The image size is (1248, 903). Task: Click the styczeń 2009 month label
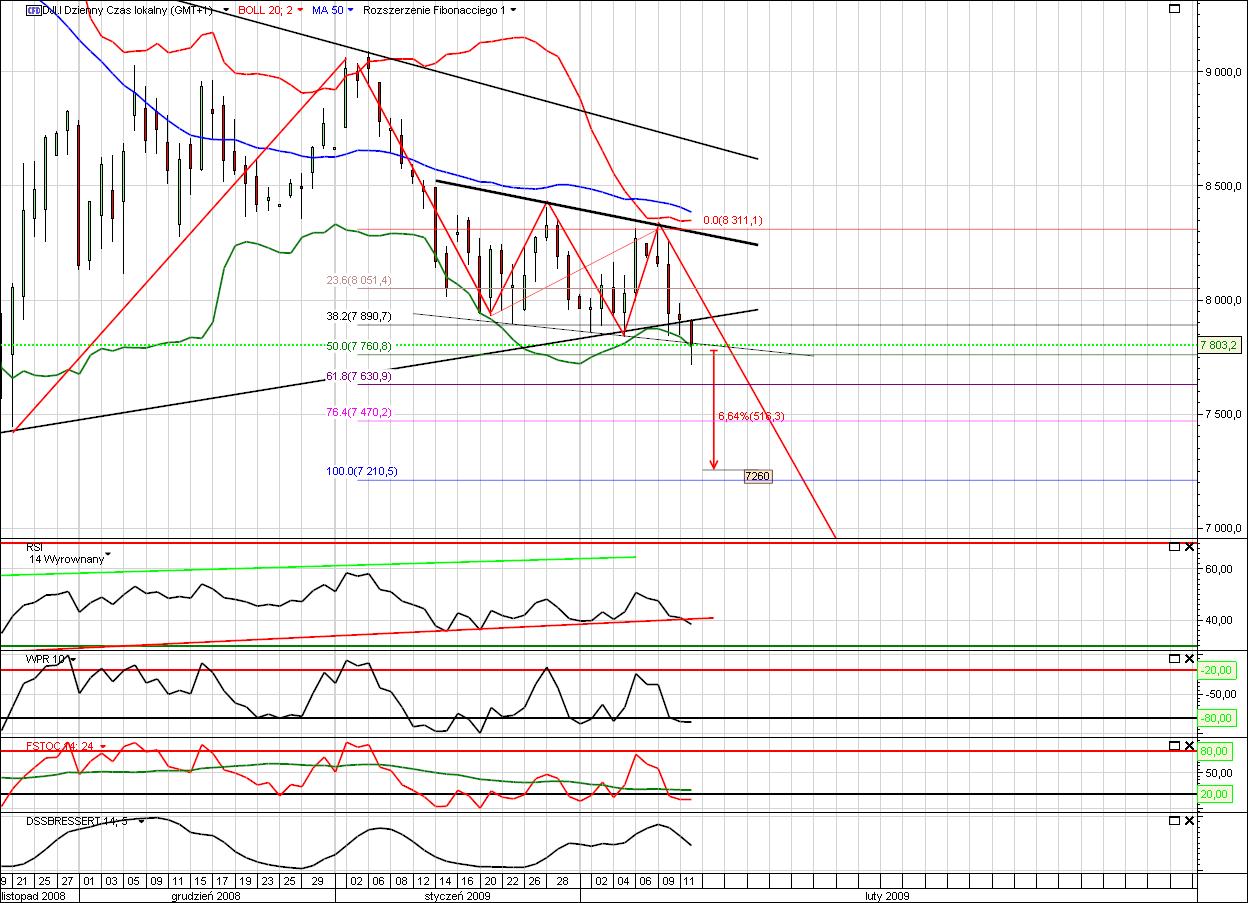[457, 896]
